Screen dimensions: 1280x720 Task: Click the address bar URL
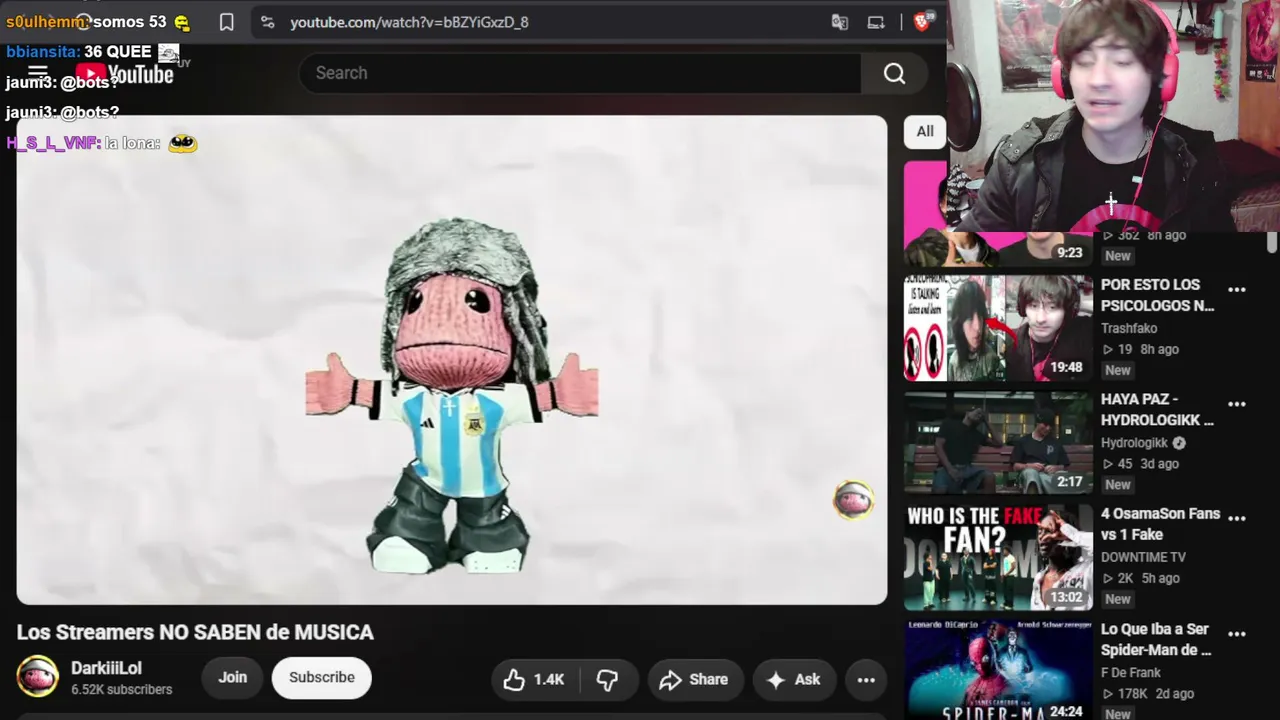pos(409,22)
